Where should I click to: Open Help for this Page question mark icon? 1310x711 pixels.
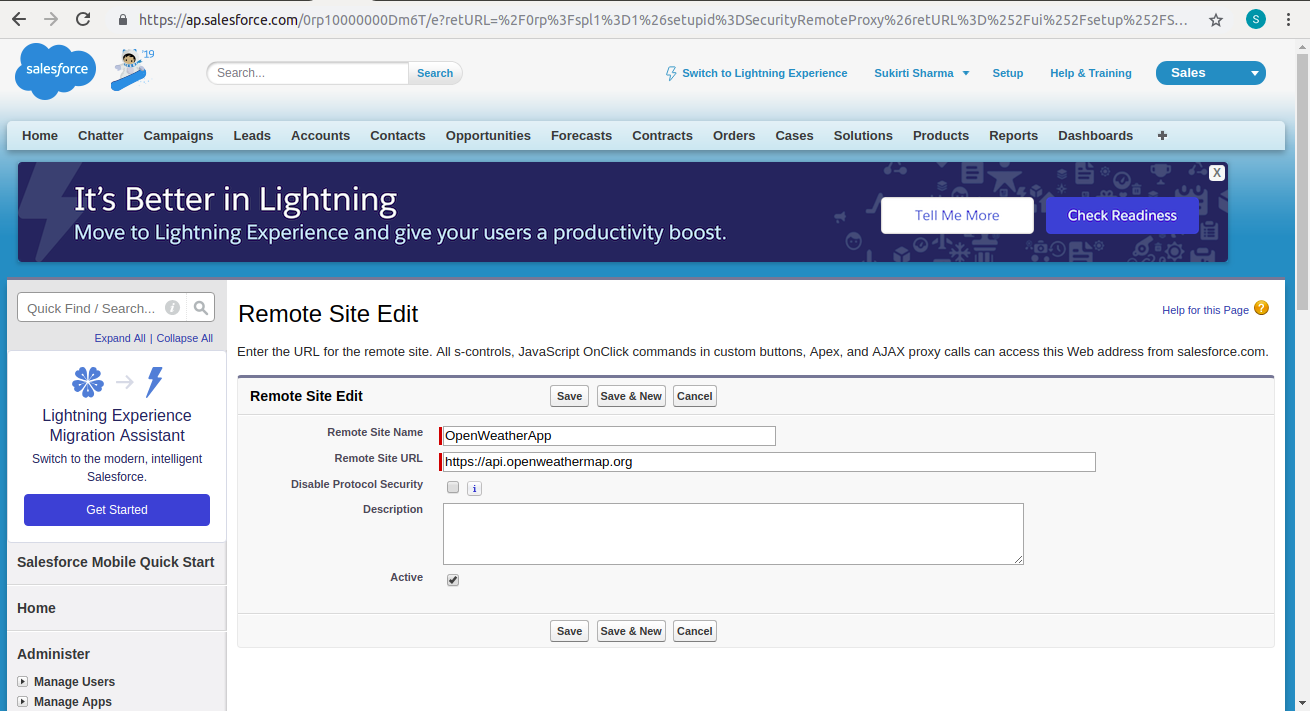[1261, 308]
